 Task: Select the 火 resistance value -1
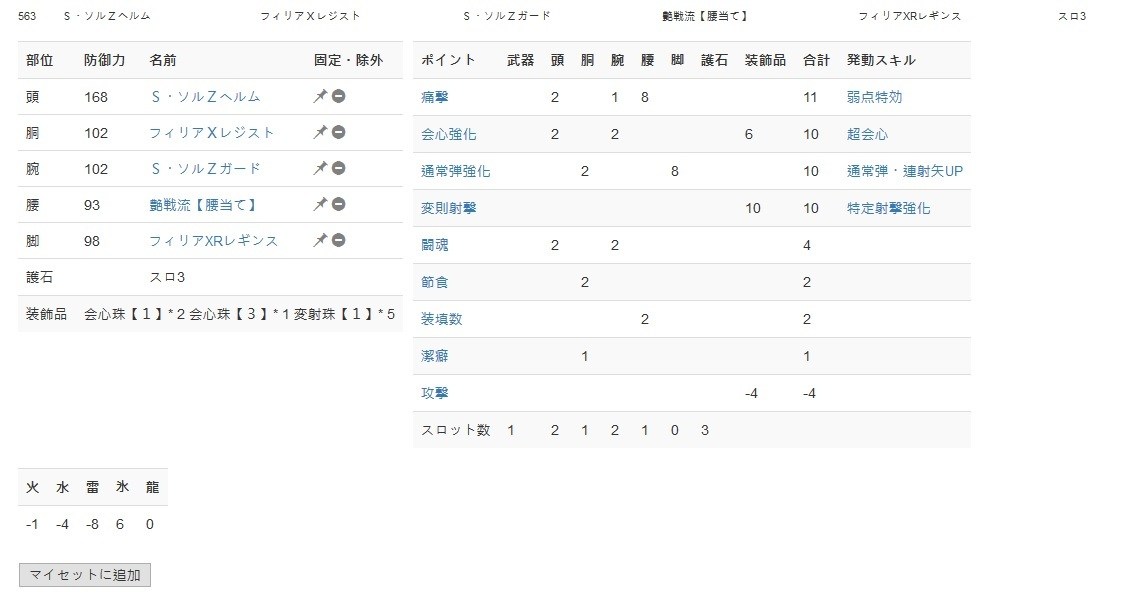tap(32, 524)
